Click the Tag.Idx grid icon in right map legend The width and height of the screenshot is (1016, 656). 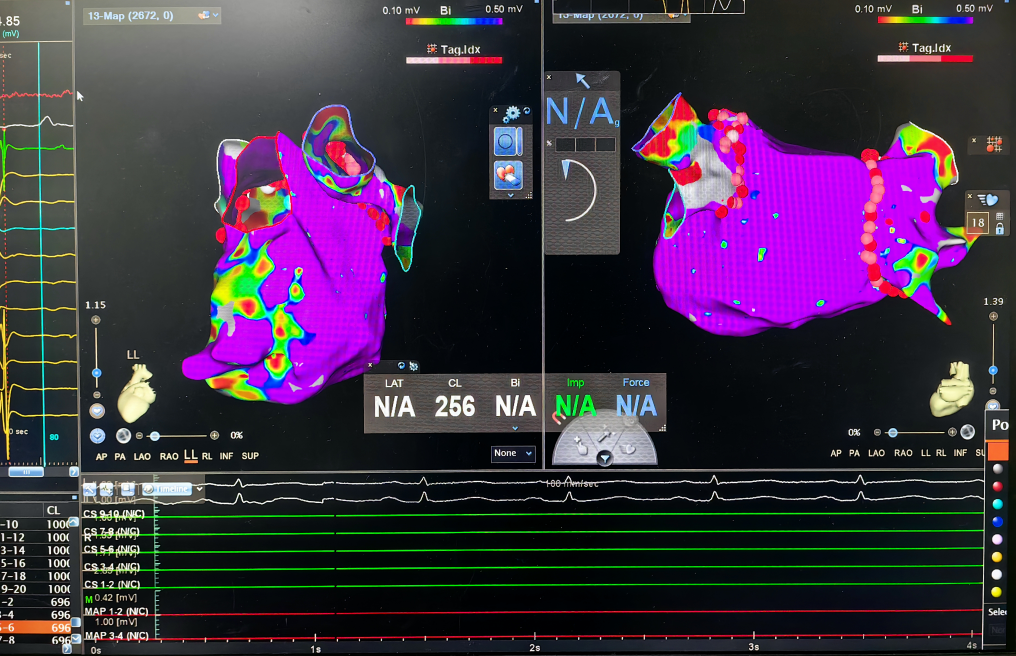(x=903, y=47)
